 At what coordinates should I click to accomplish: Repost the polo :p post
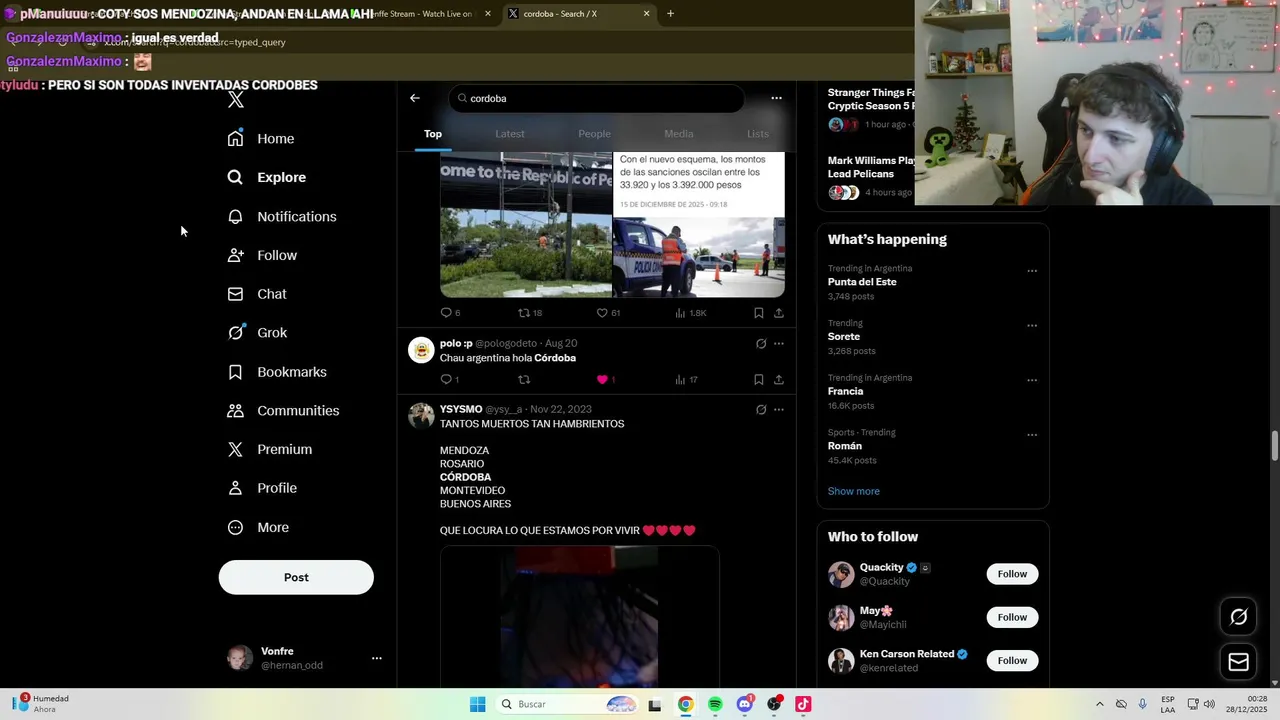pos(524,380)
